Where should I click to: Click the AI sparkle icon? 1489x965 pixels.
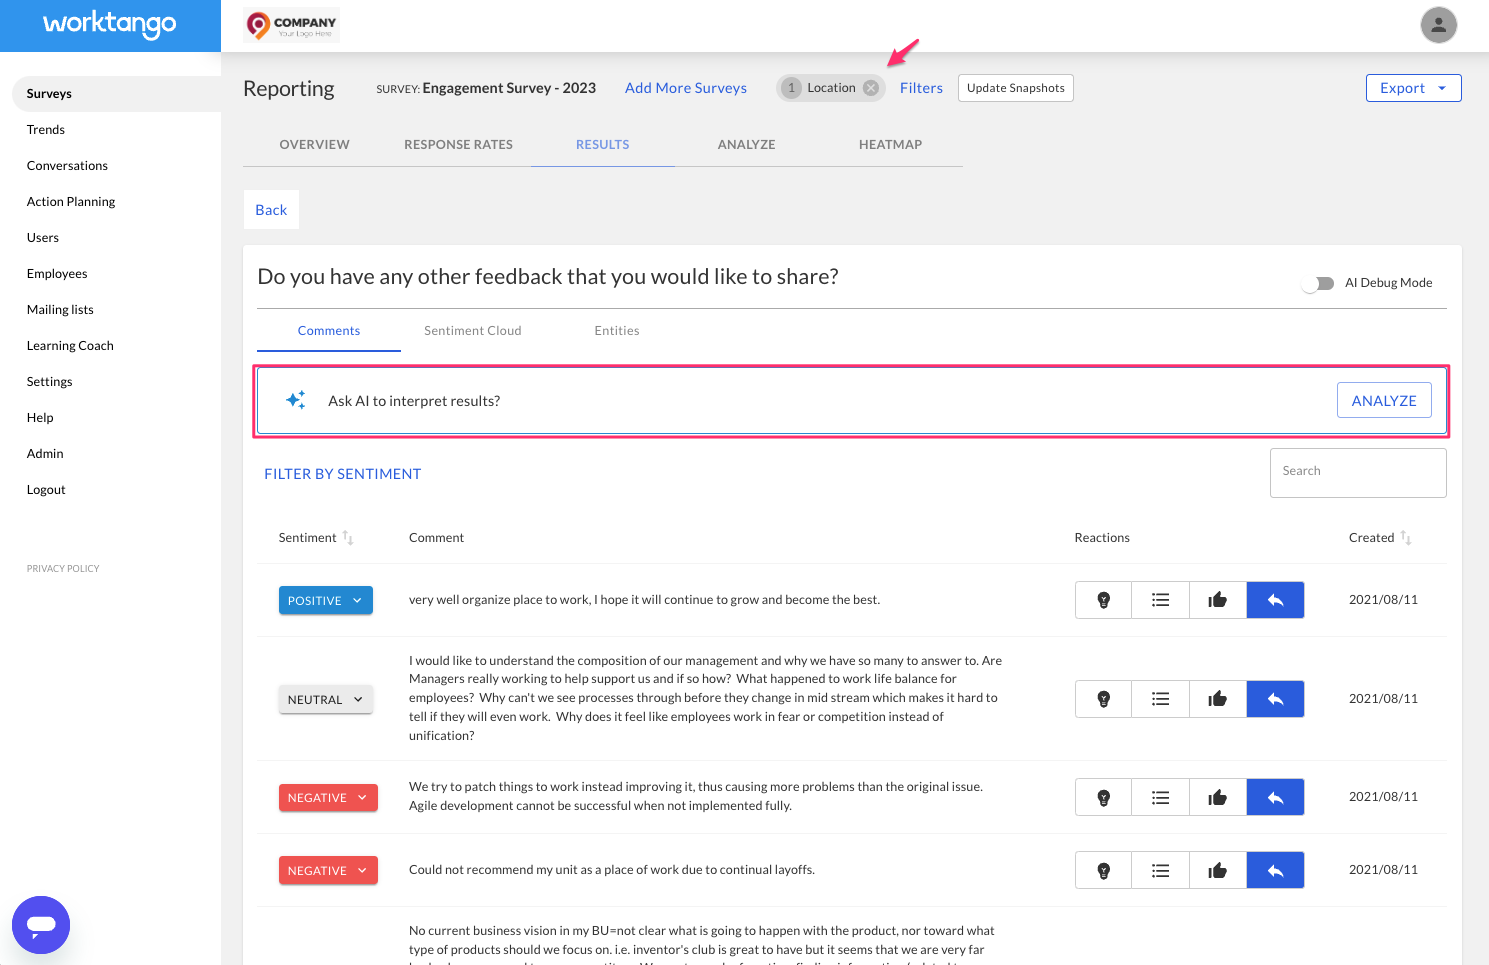pos(296,400)
